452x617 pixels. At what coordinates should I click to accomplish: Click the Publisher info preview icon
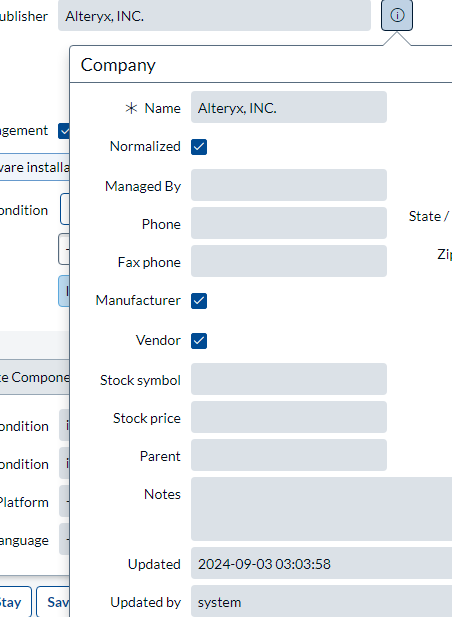tap(397, 15)
